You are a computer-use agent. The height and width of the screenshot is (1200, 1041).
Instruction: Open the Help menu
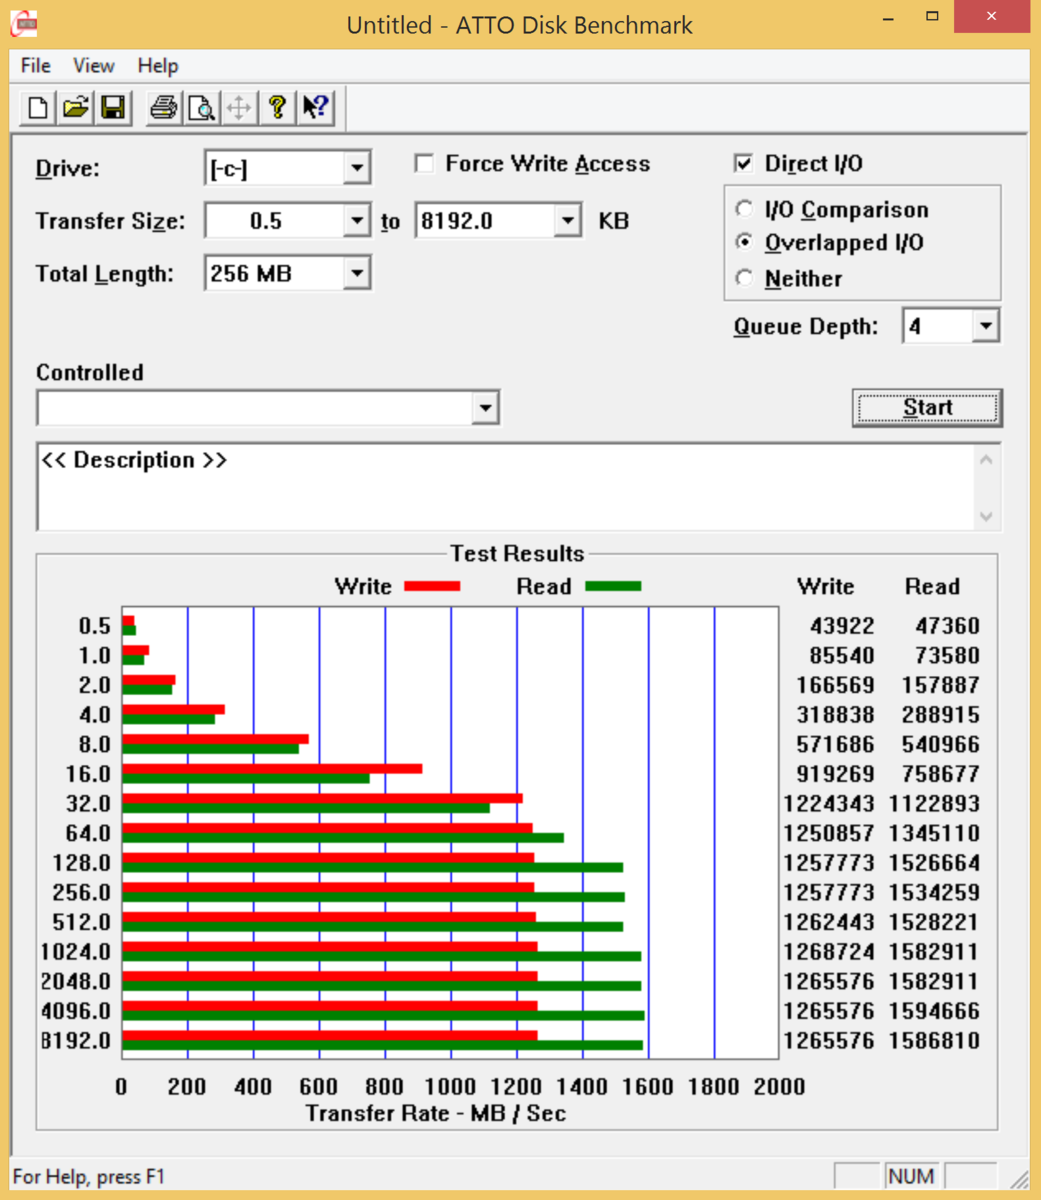pos(158,66)
